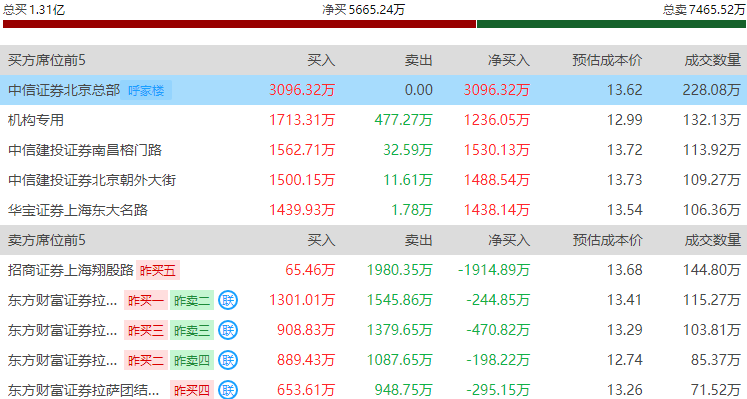Click 成交数量 header in buyers table
Viewport: 747px width, 399px height.
tap(713, 60)
